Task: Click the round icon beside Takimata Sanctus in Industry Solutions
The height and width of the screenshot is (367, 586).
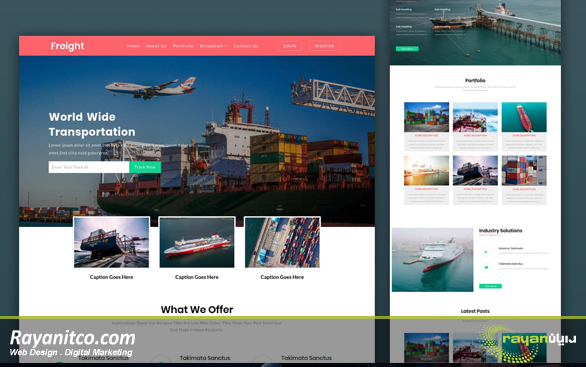Action: click(x=486, y=267)
